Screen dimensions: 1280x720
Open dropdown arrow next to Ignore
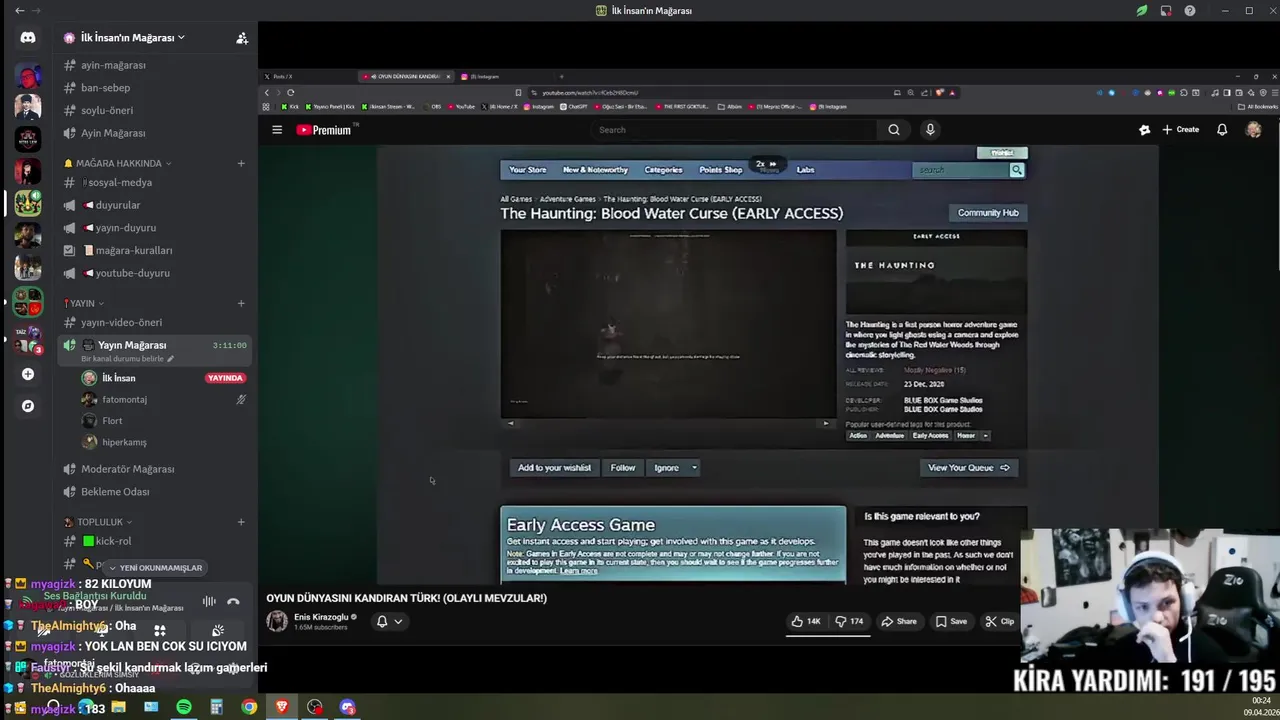point(694,468)
